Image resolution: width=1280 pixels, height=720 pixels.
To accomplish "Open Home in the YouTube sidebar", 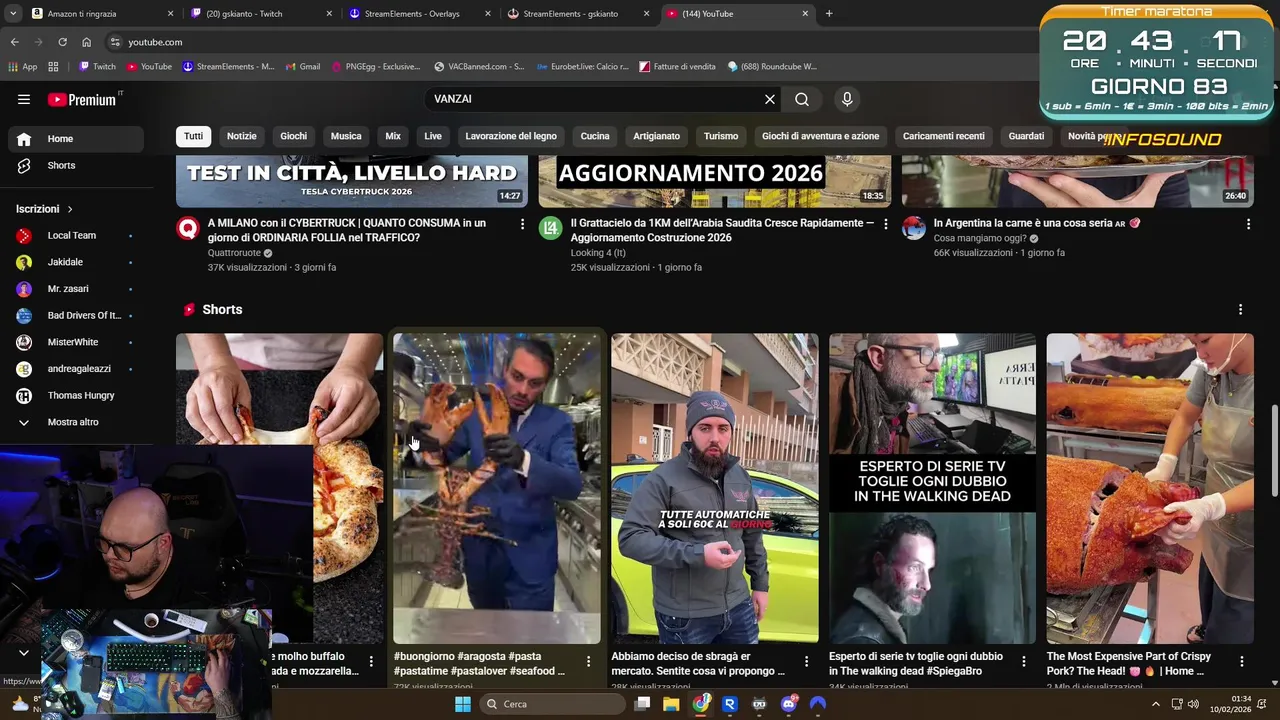I will point(75,139).
